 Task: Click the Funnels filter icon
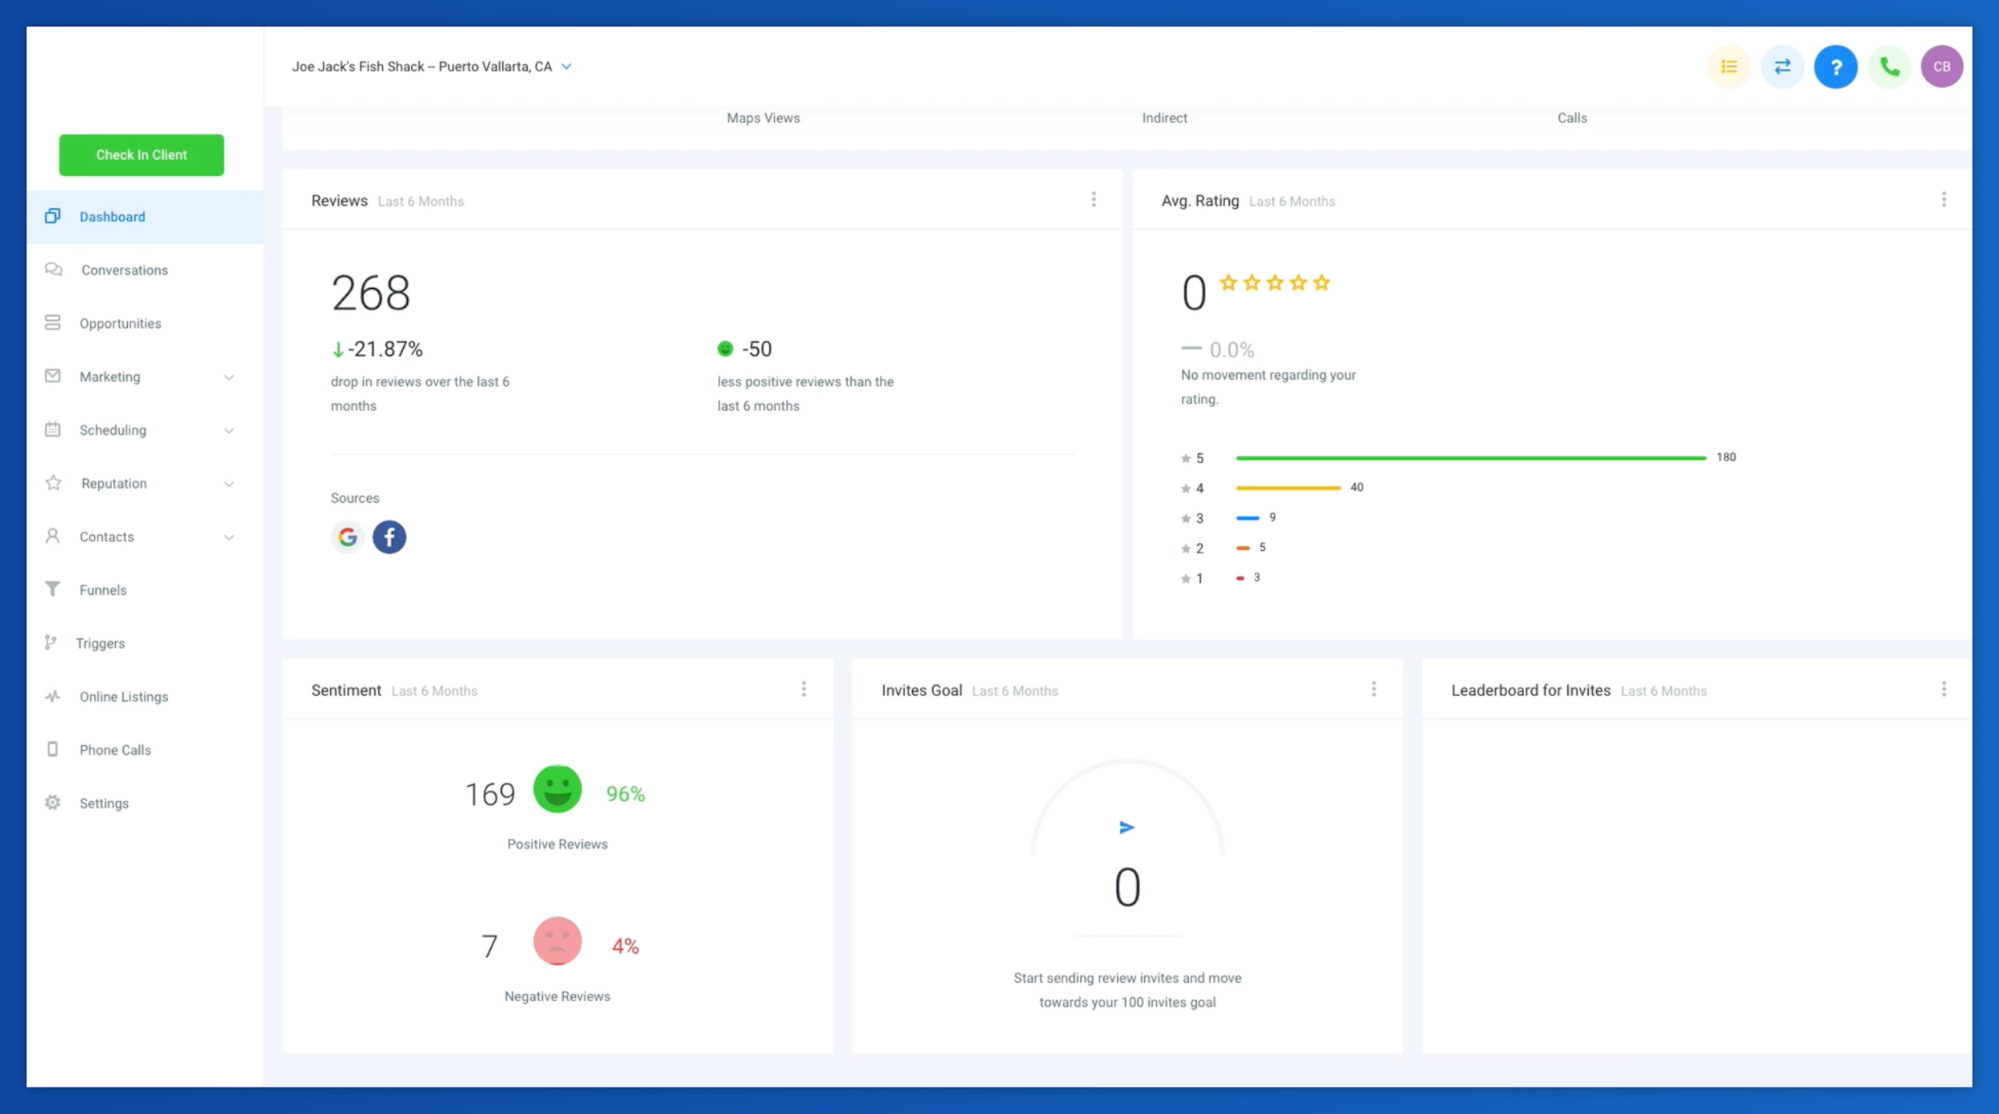pyautogui.click(x=53, y=589)
